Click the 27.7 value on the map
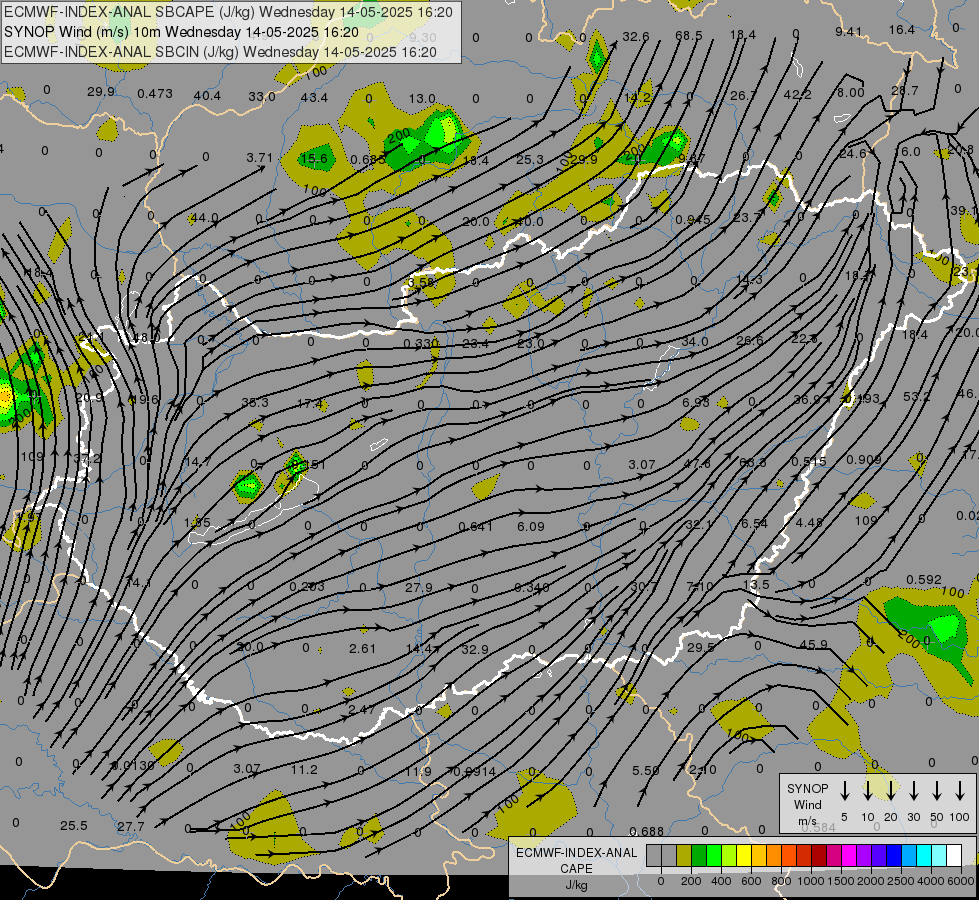The image size is (979, 900). [x=130, y=827]
